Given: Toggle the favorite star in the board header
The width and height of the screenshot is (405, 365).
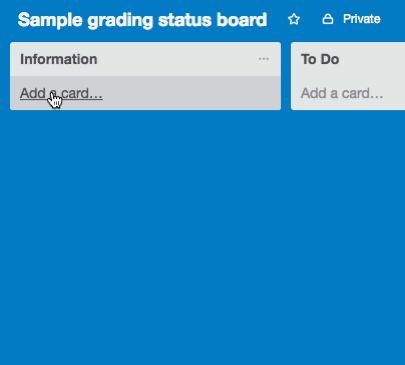Looking at the screenshot, I should 294,19.
